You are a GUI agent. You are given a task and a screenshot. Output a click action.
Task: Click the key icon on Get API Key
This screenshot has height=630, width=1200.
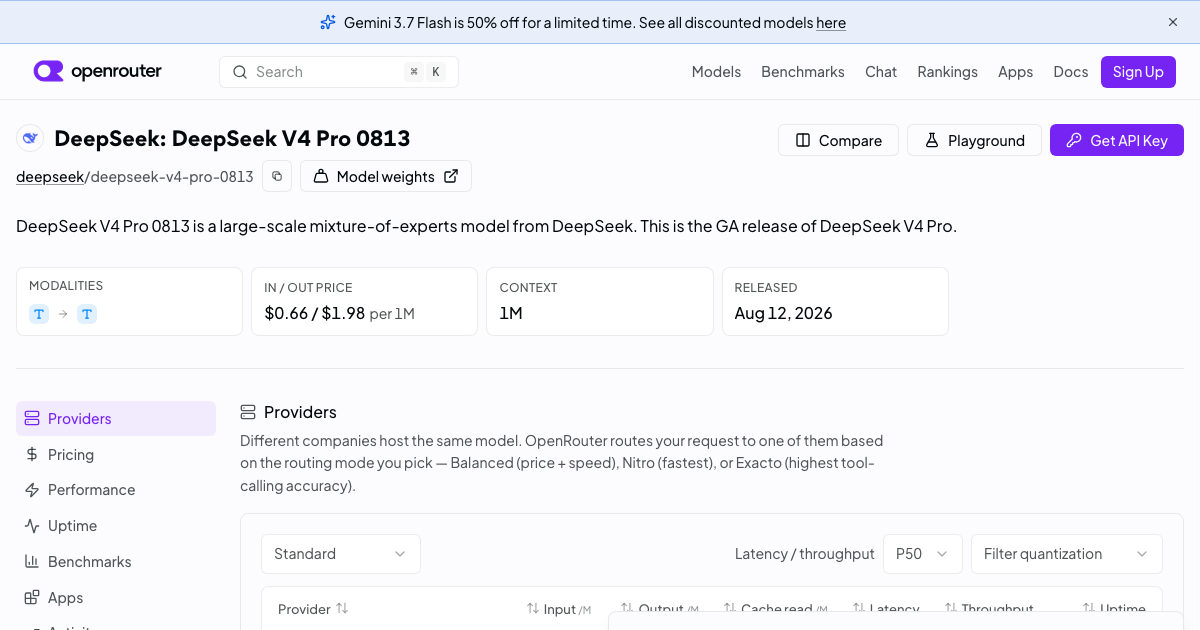pos(1074,140)
